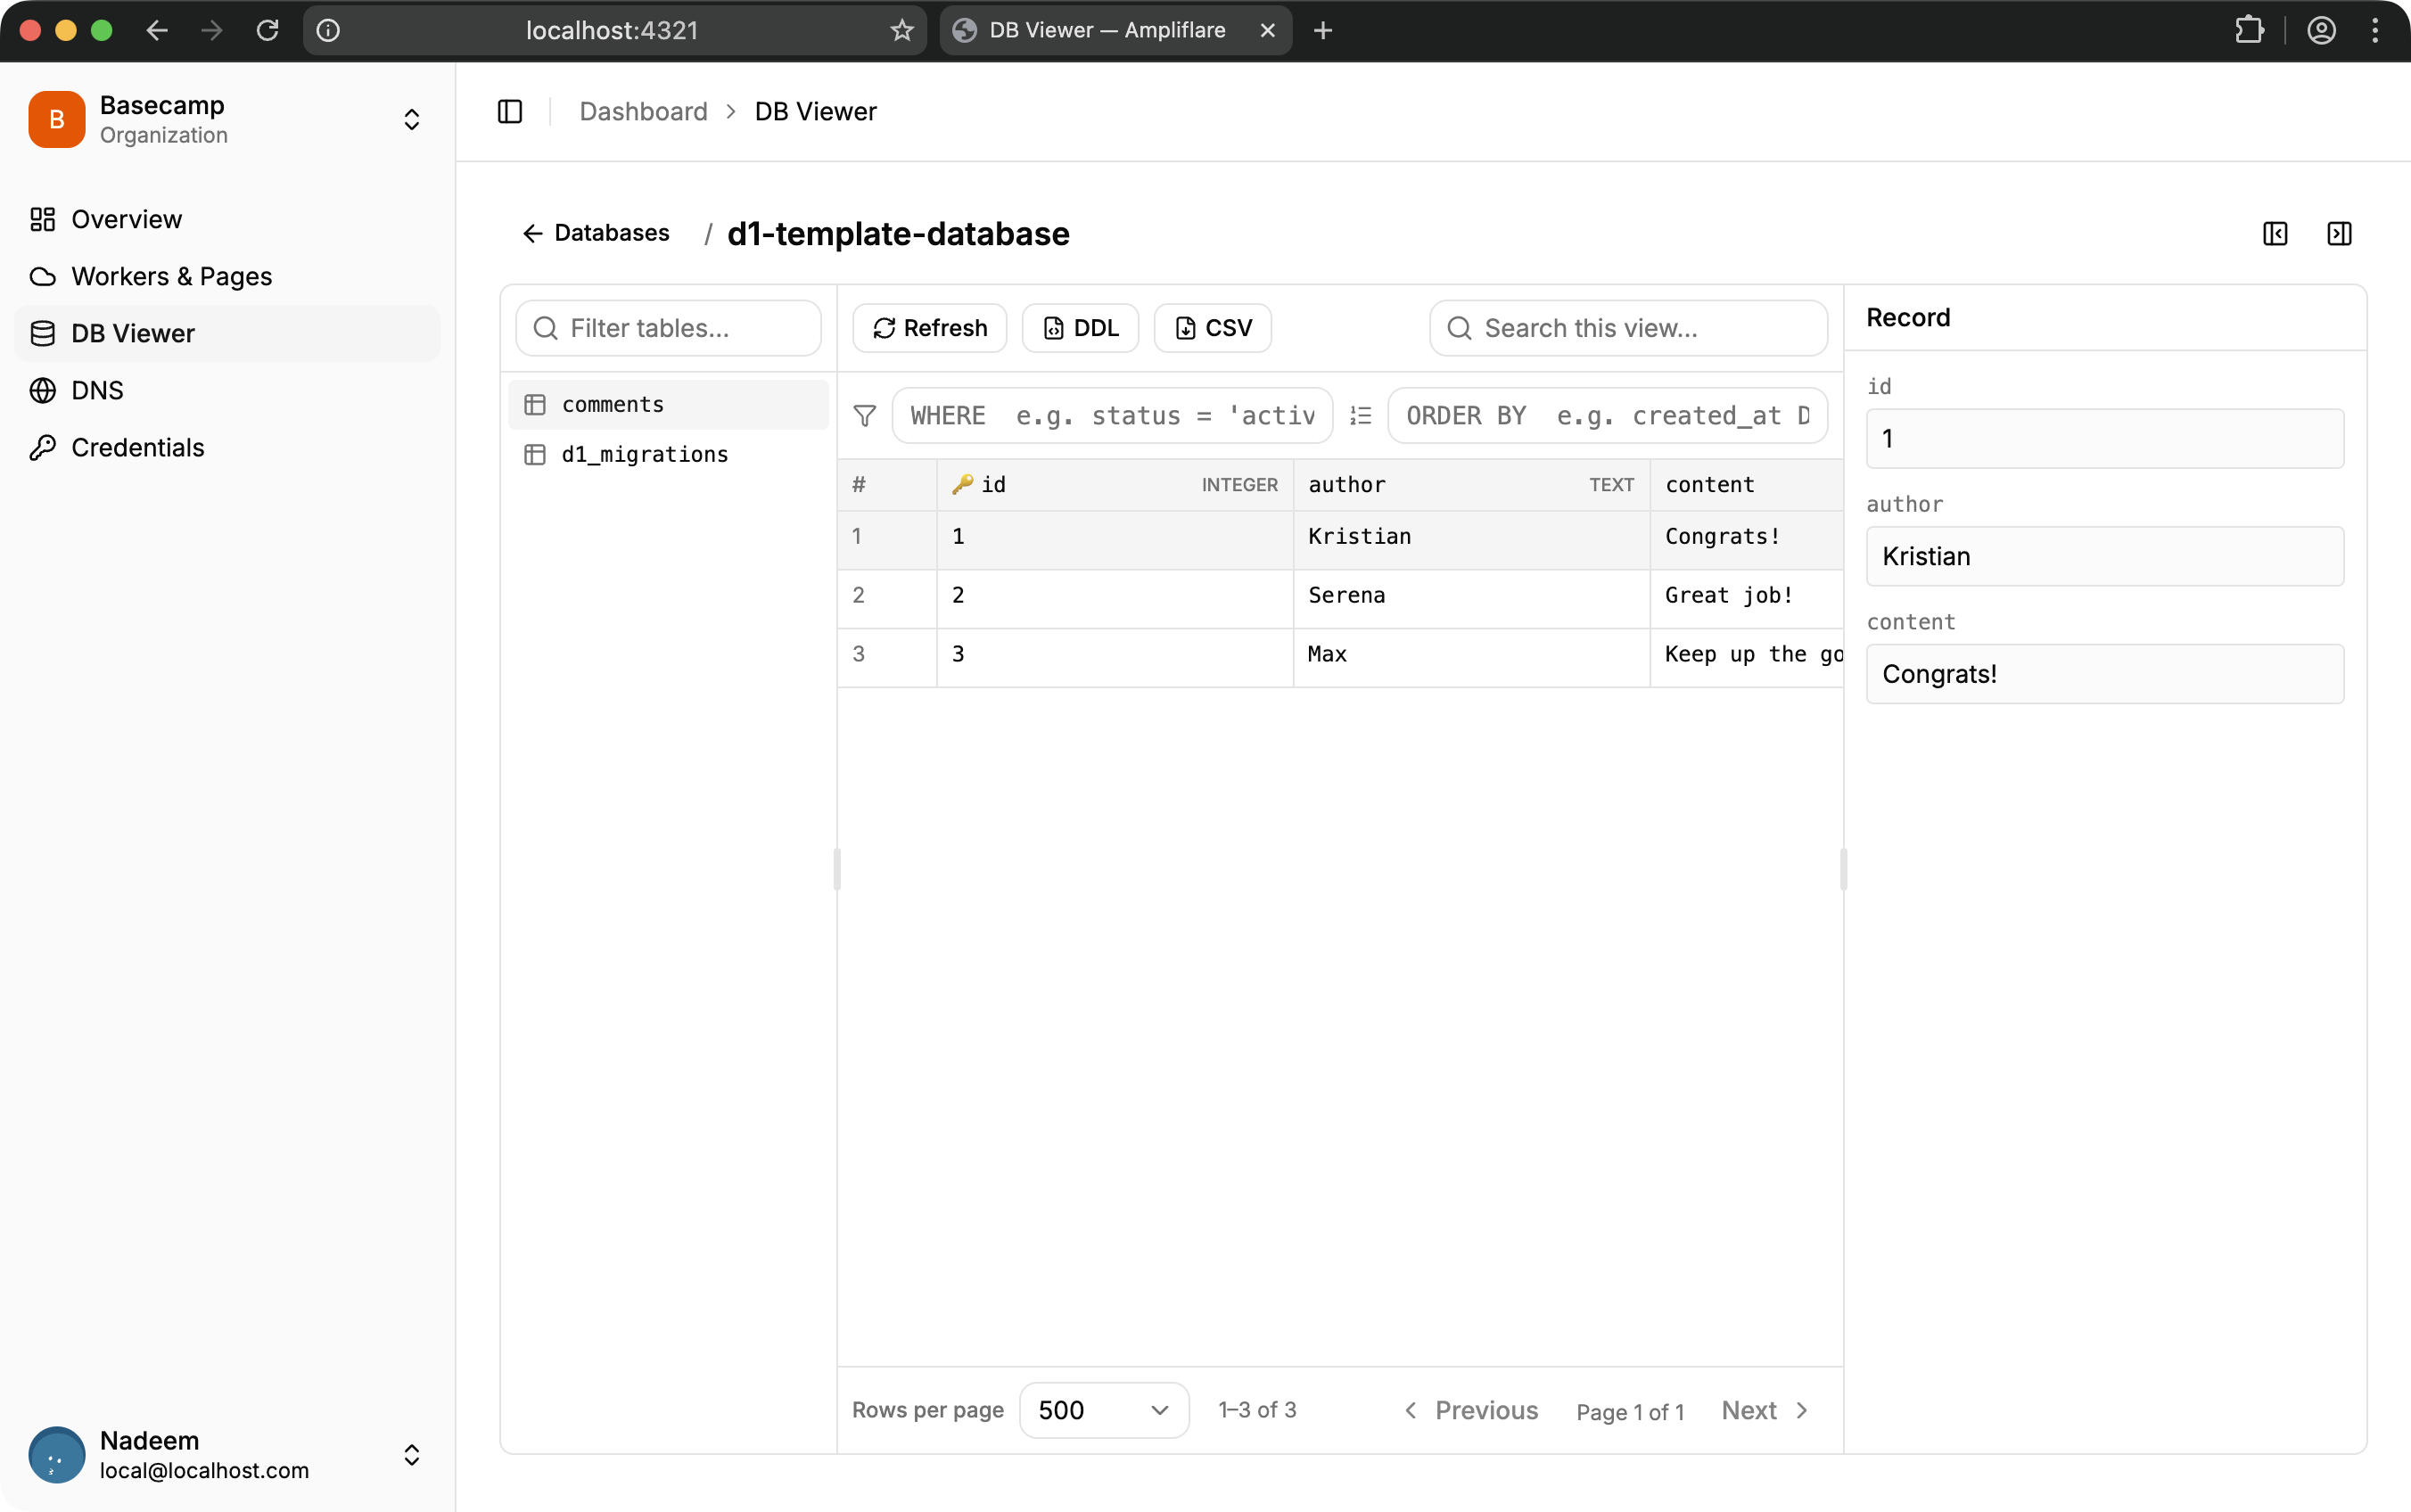View site information icon in address bar
Viewport: 2411px width, 1512px height.
328,30
